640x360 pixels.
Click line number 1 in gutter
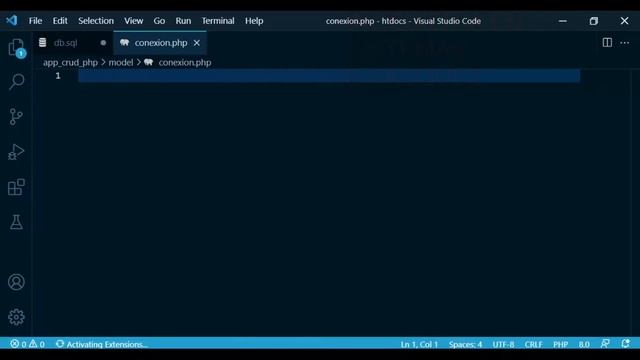(x=58, y=76)
